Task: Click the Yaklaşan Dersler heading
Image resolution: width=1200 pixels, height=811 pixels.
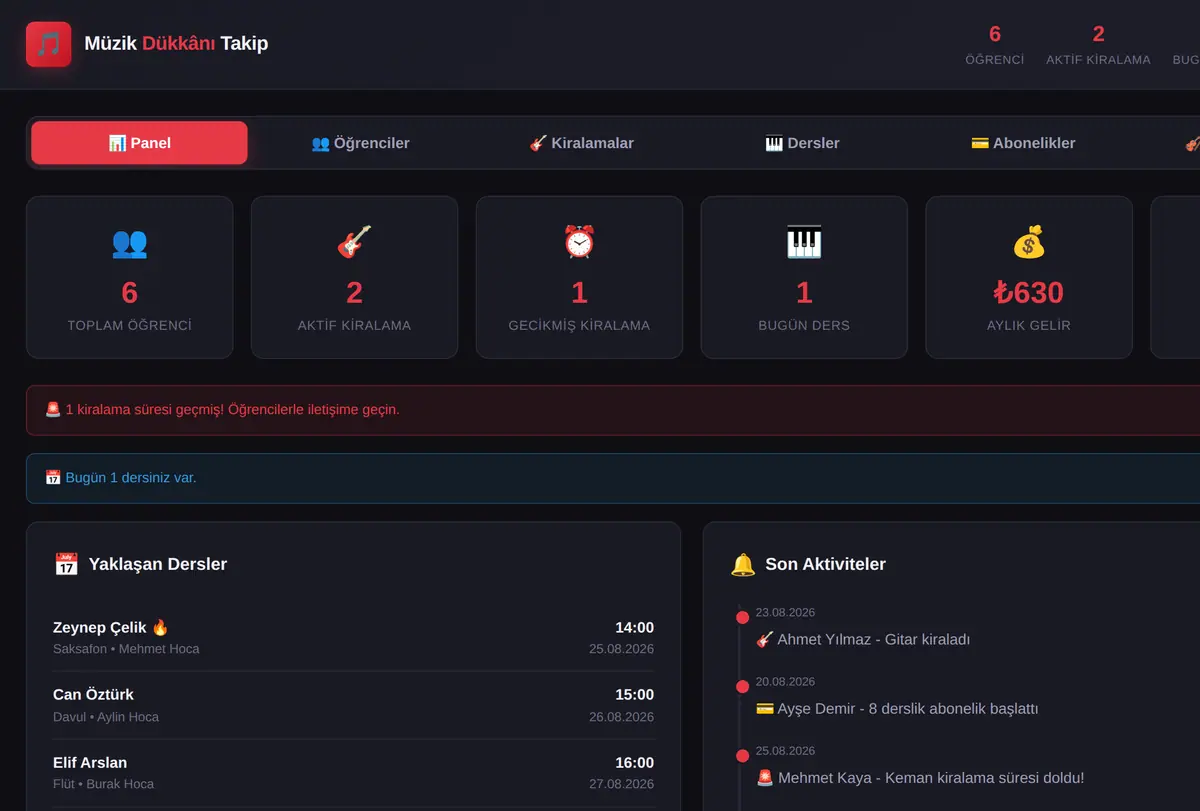Action: click(x=158, y=564)
